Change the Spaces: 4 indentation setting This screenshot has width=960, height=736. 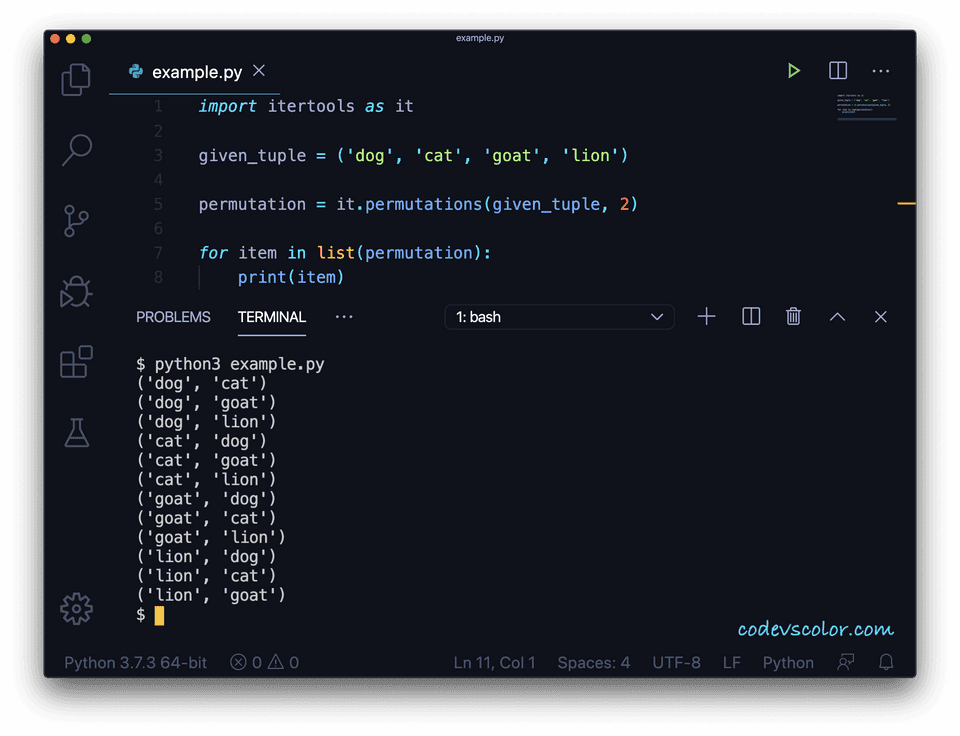coord(593,662)
